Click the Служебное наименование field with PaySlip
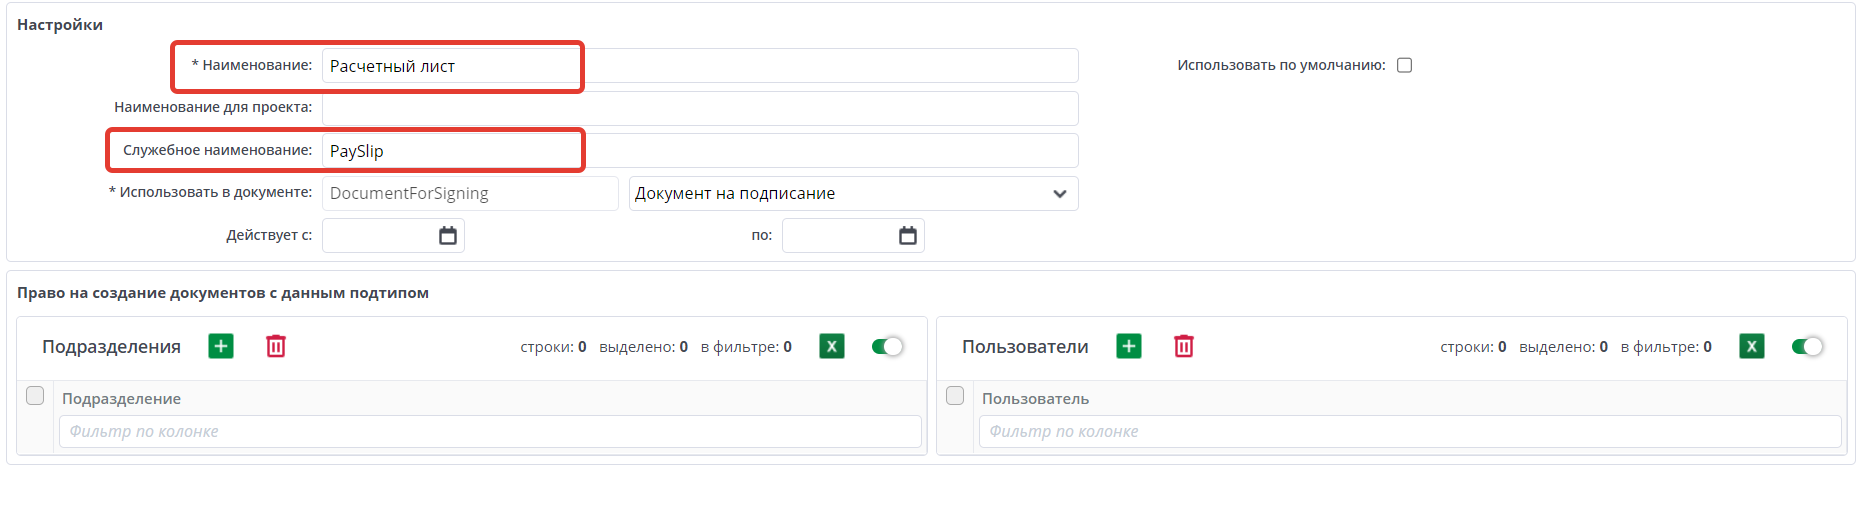Viewport: 1863px width, 523px height. click(x=700, y=151)
